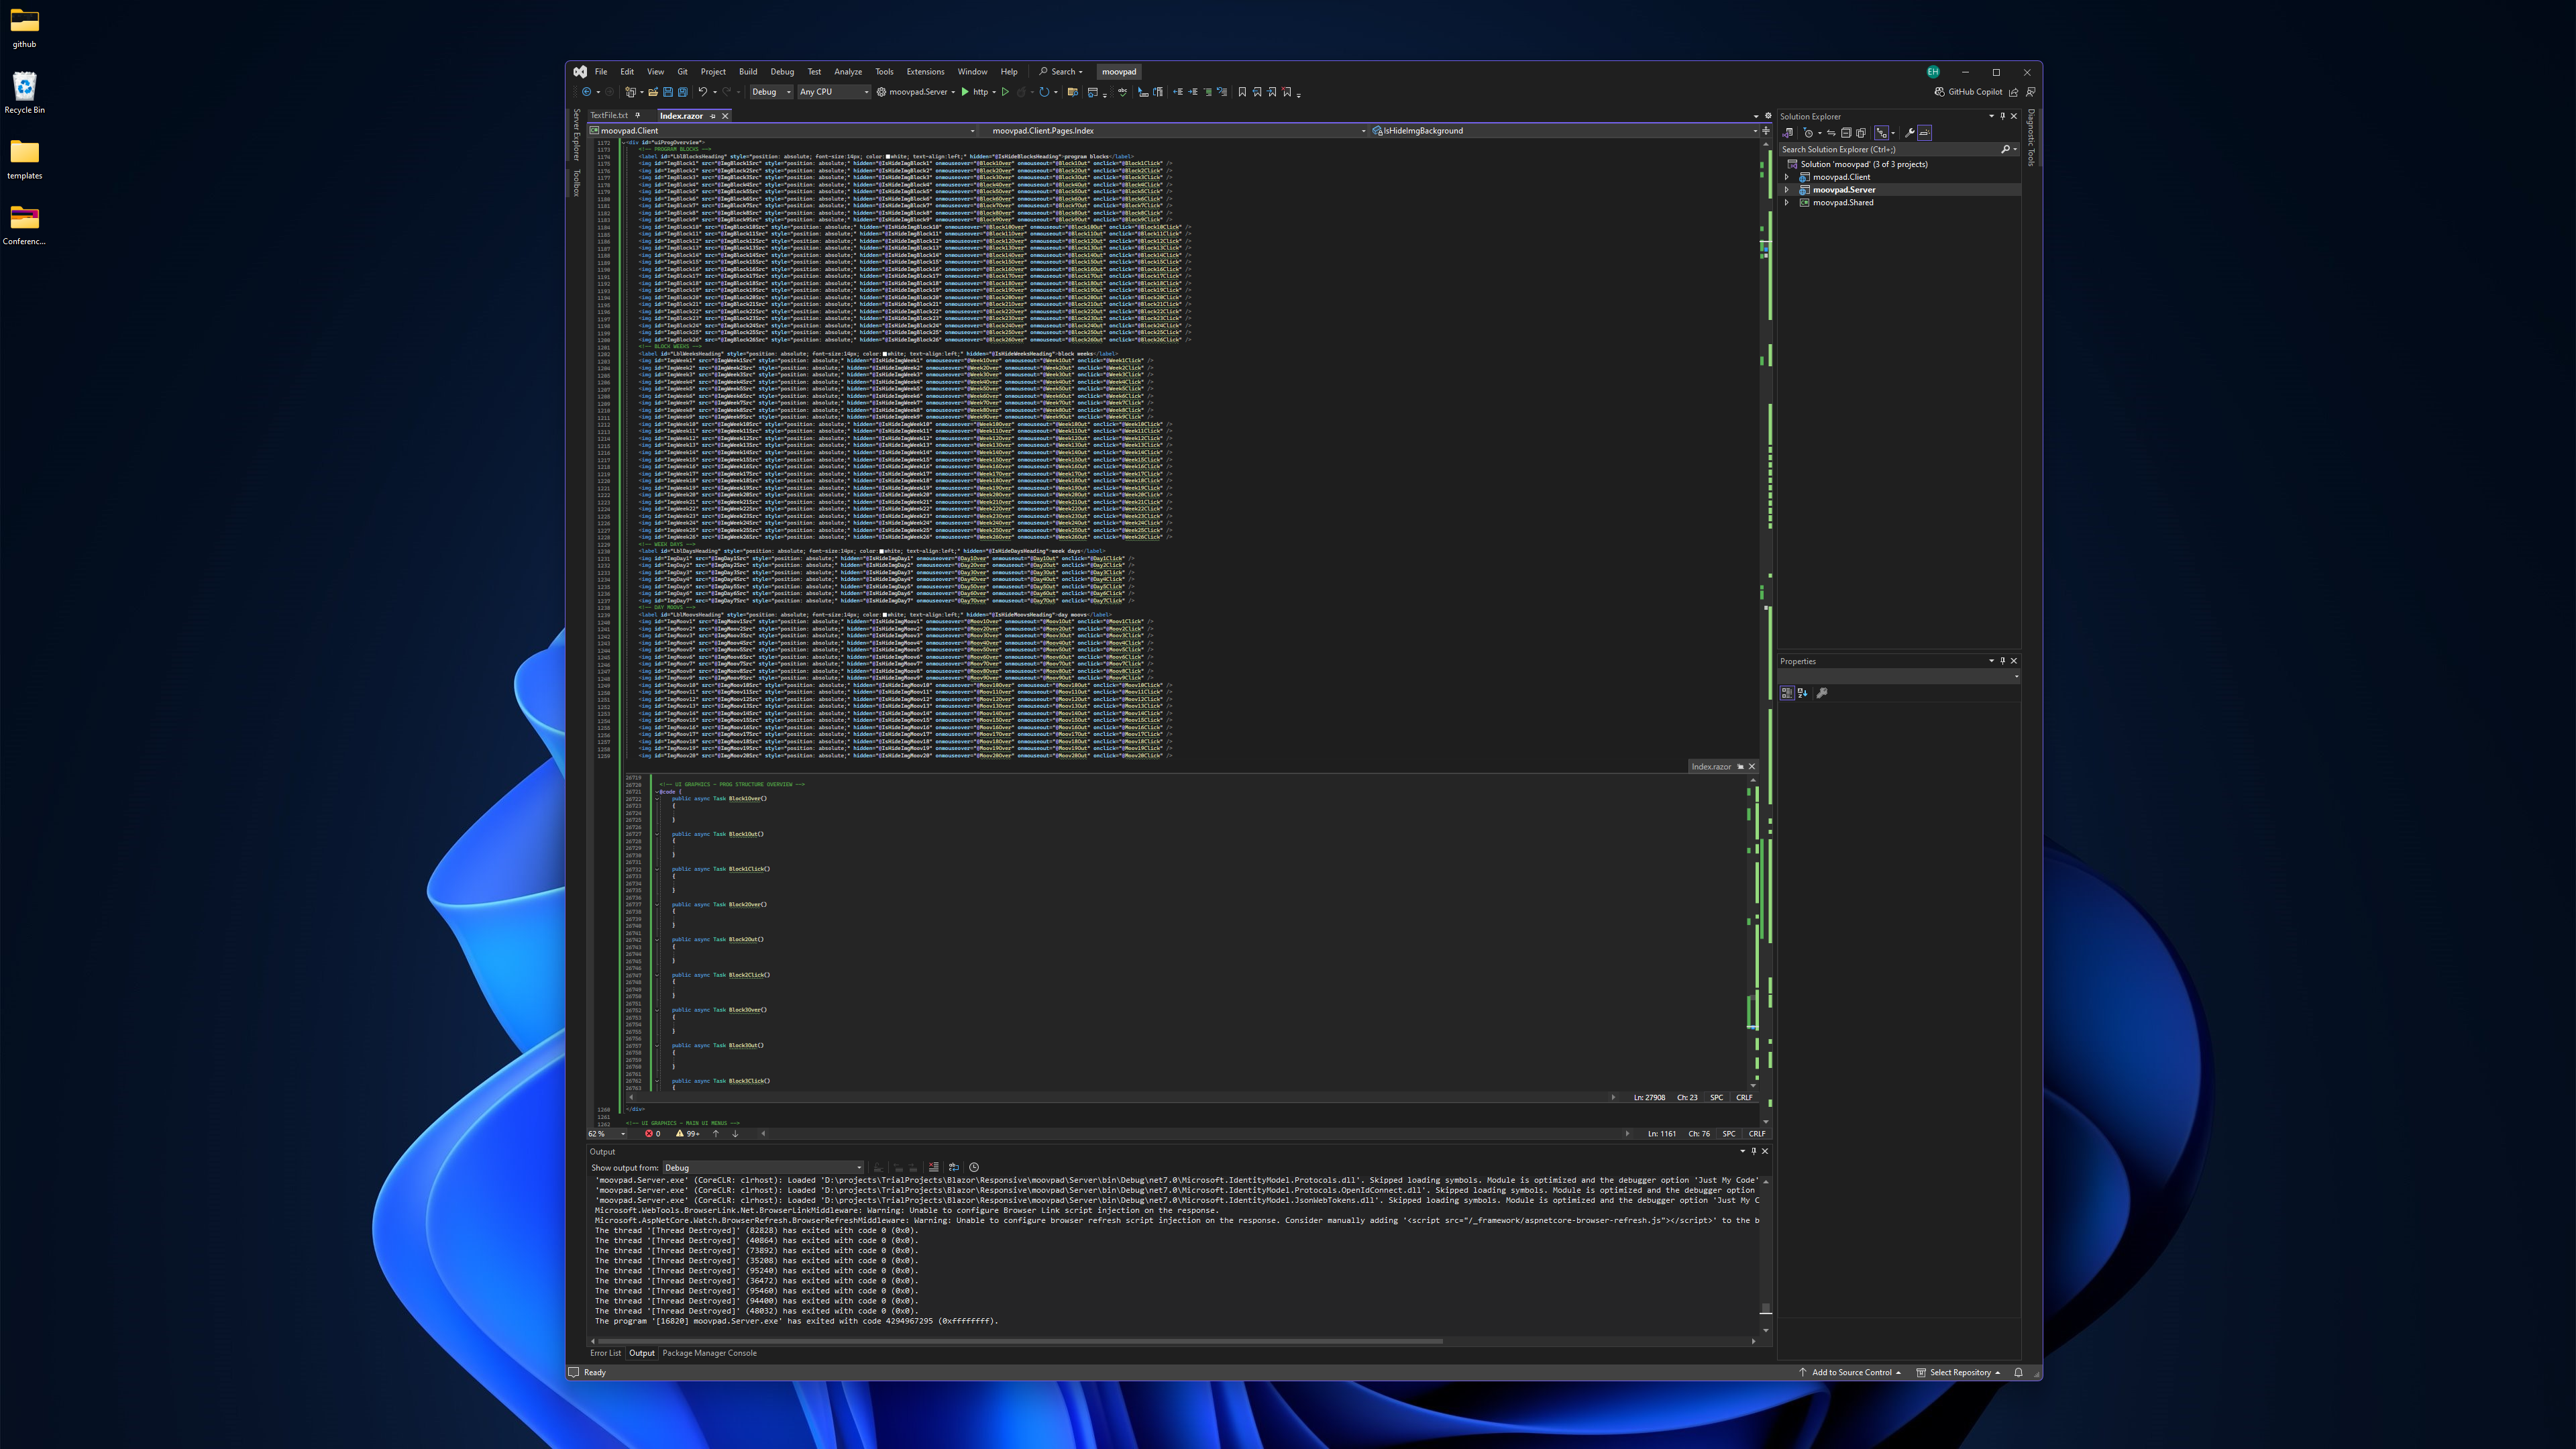Toggle Word Wrap in Output panel
The width and height of the screenshot is (2576, 1449).
[953, 1167]
